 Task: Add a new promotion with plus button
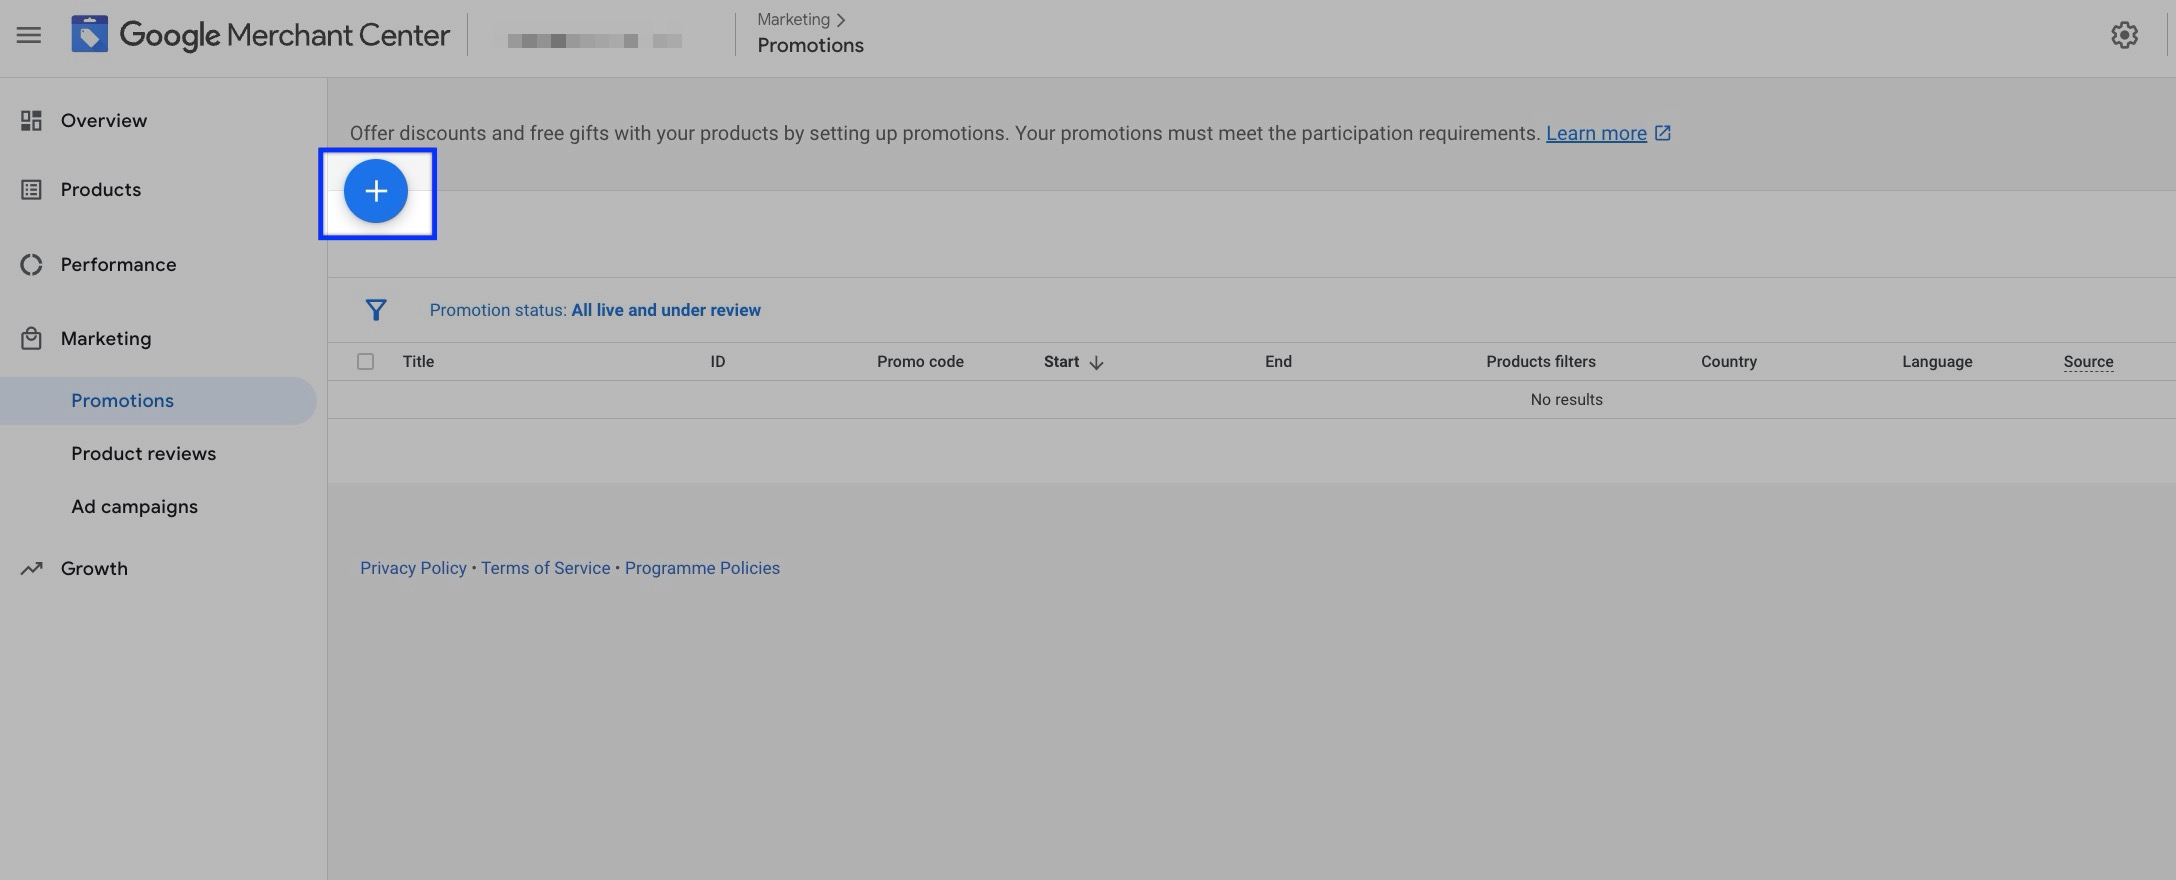click(376, 191)
